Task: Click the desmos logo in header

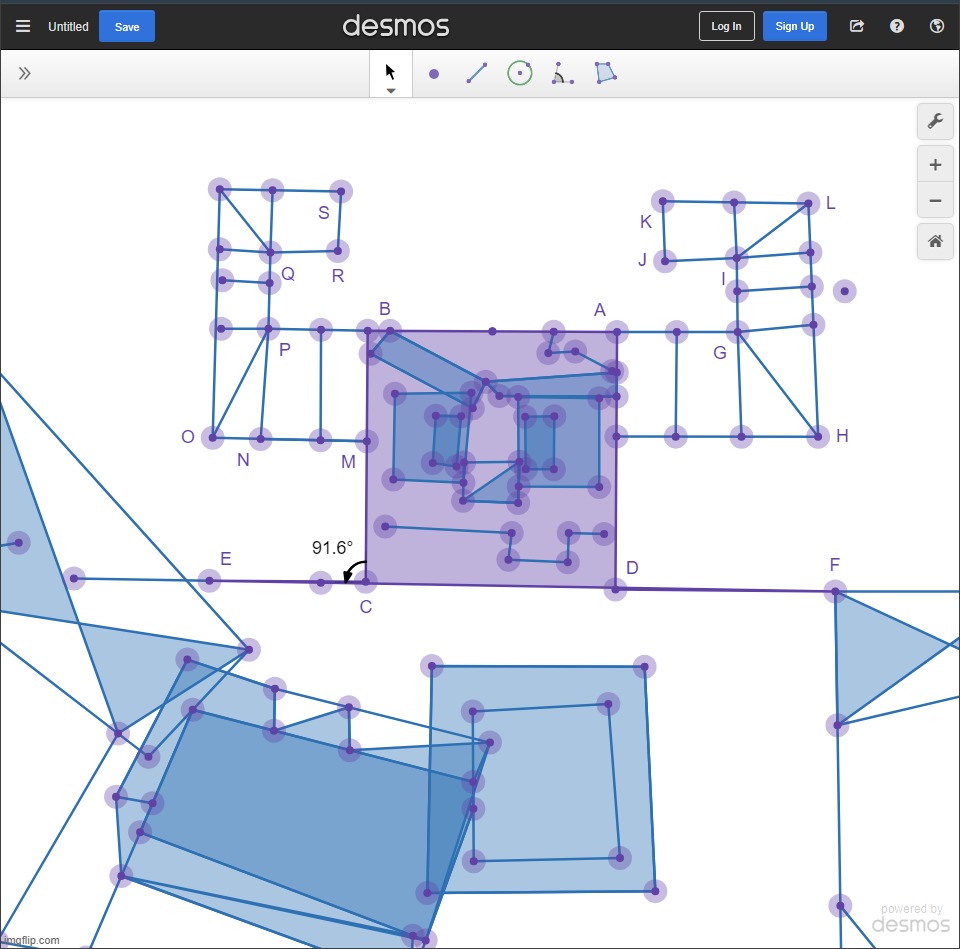Action: (x=396, y=26)
